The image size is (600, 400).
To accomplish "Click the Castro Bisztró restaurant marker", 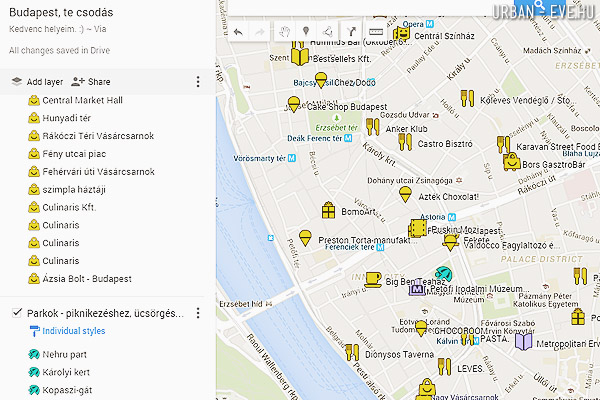I will pos(405,142).
